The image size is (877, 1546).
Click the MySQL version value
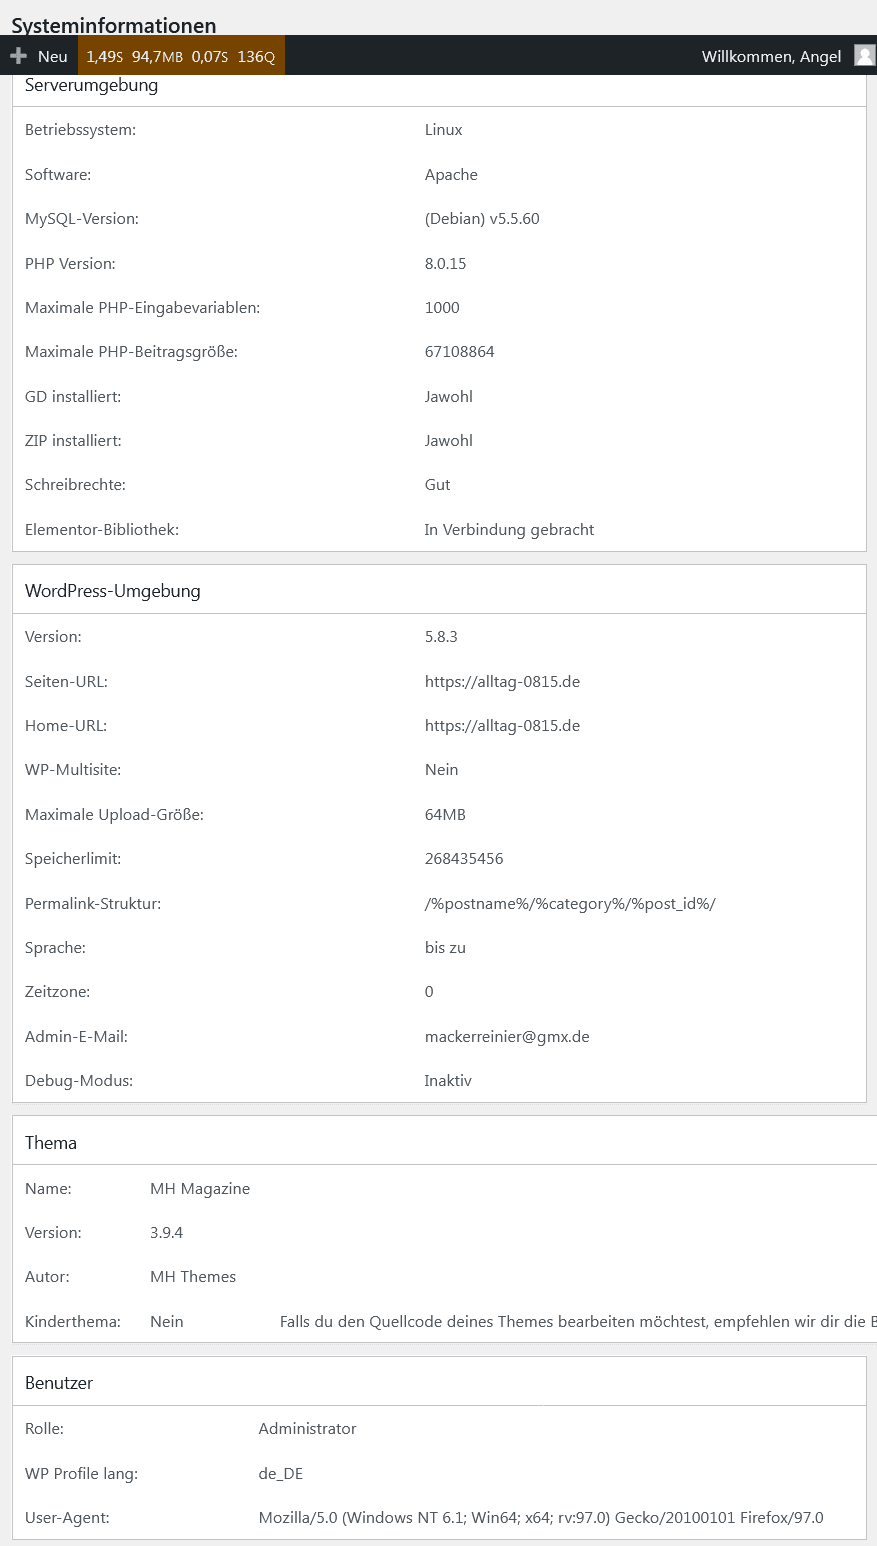[x=482, y=219]
